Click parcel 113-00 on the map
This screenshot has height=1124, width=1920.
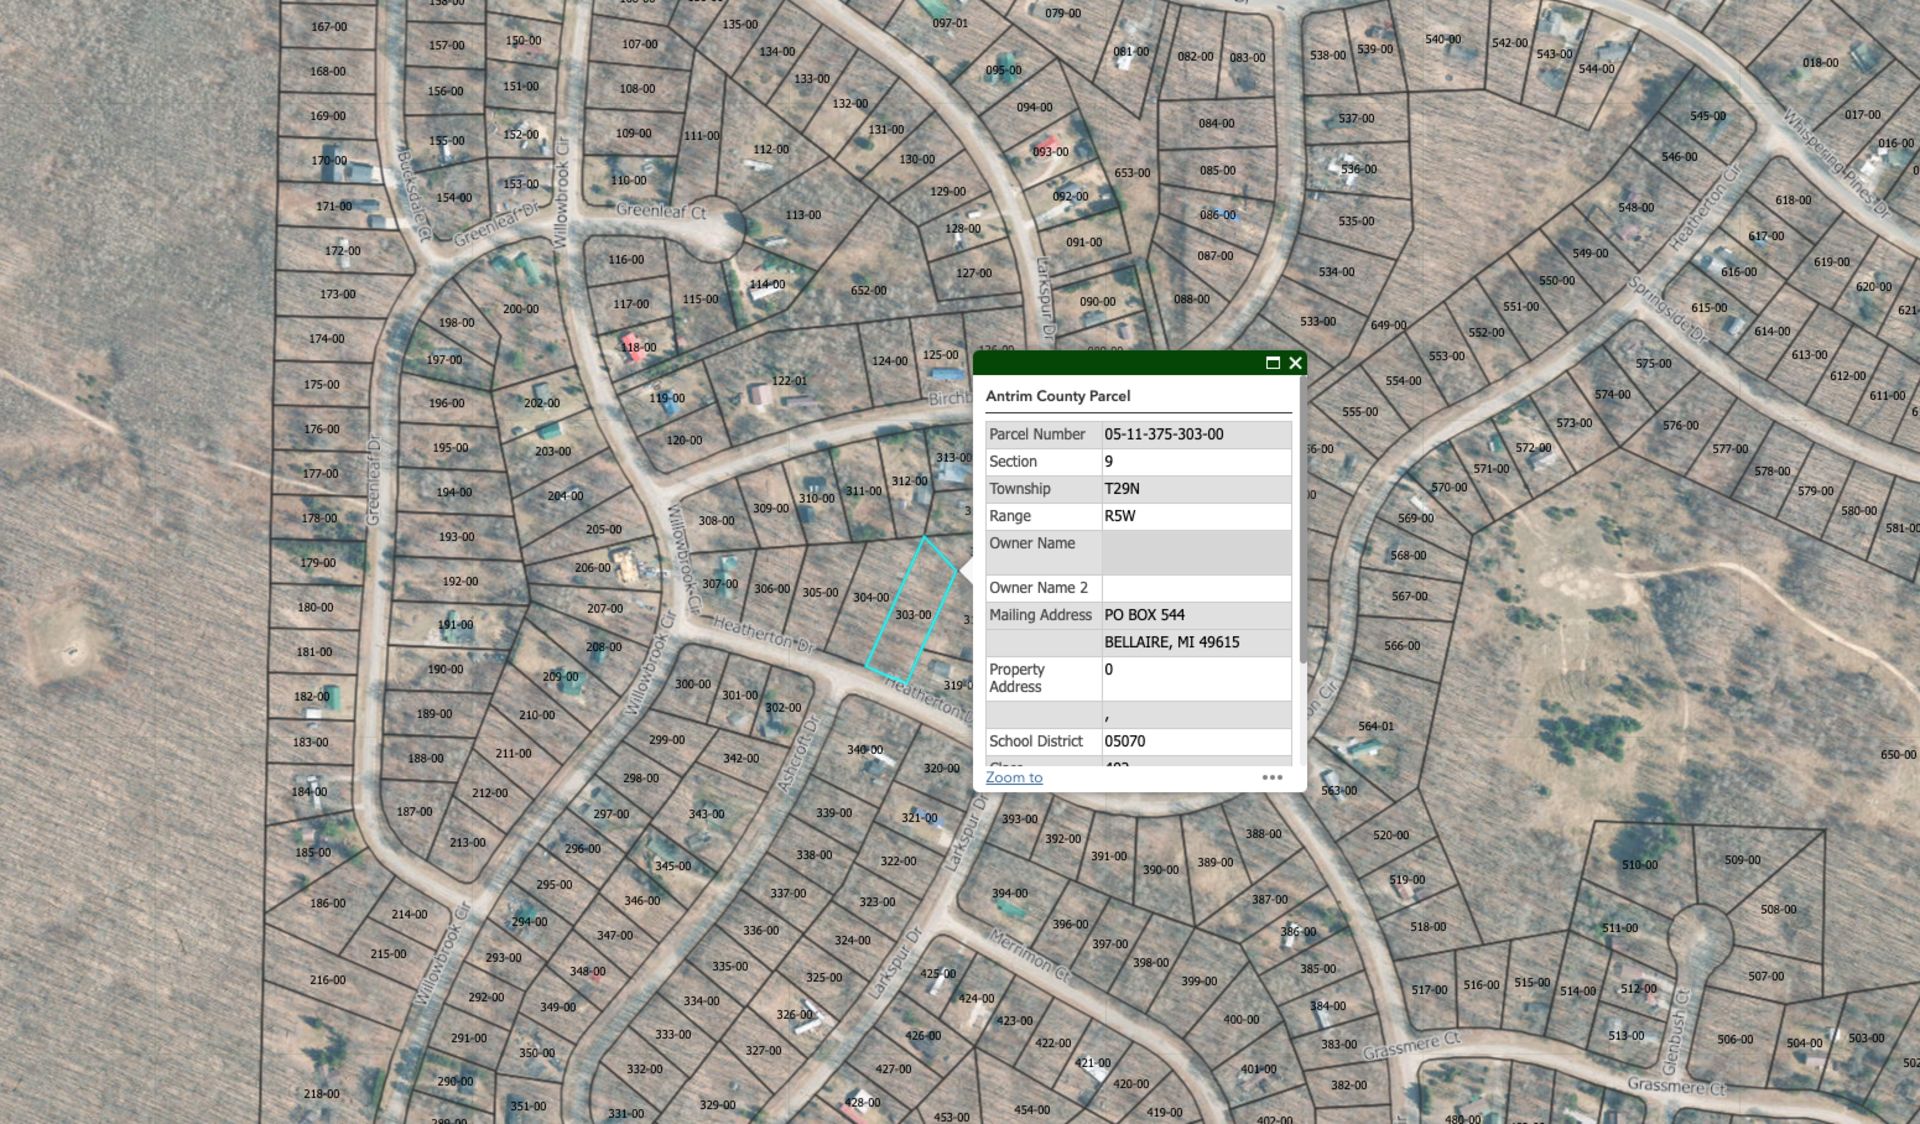point(803,215)
